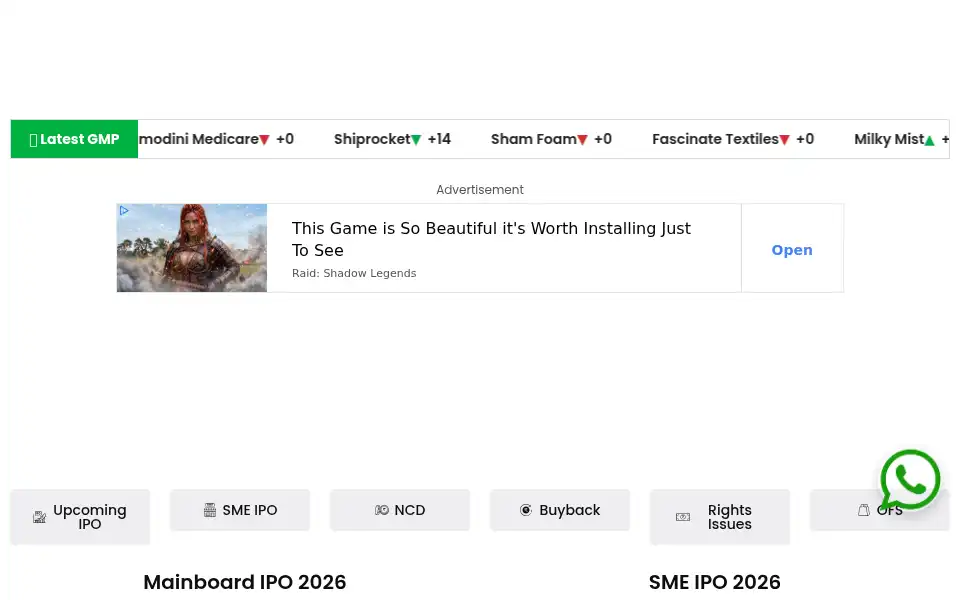Click the green down arrow next to Shiprocket
Image resolution: width=960 pixels, height=600 pixels.
[x=416, y=140]
